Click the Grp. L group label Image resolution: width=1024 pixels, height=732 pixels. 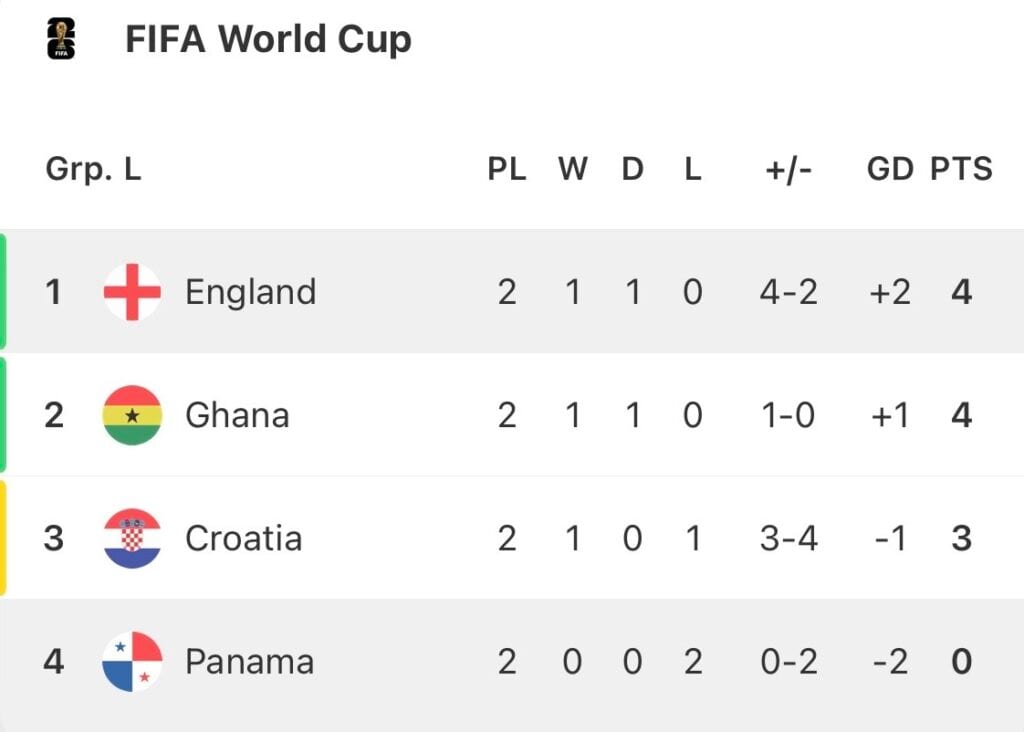coord(93,169)
